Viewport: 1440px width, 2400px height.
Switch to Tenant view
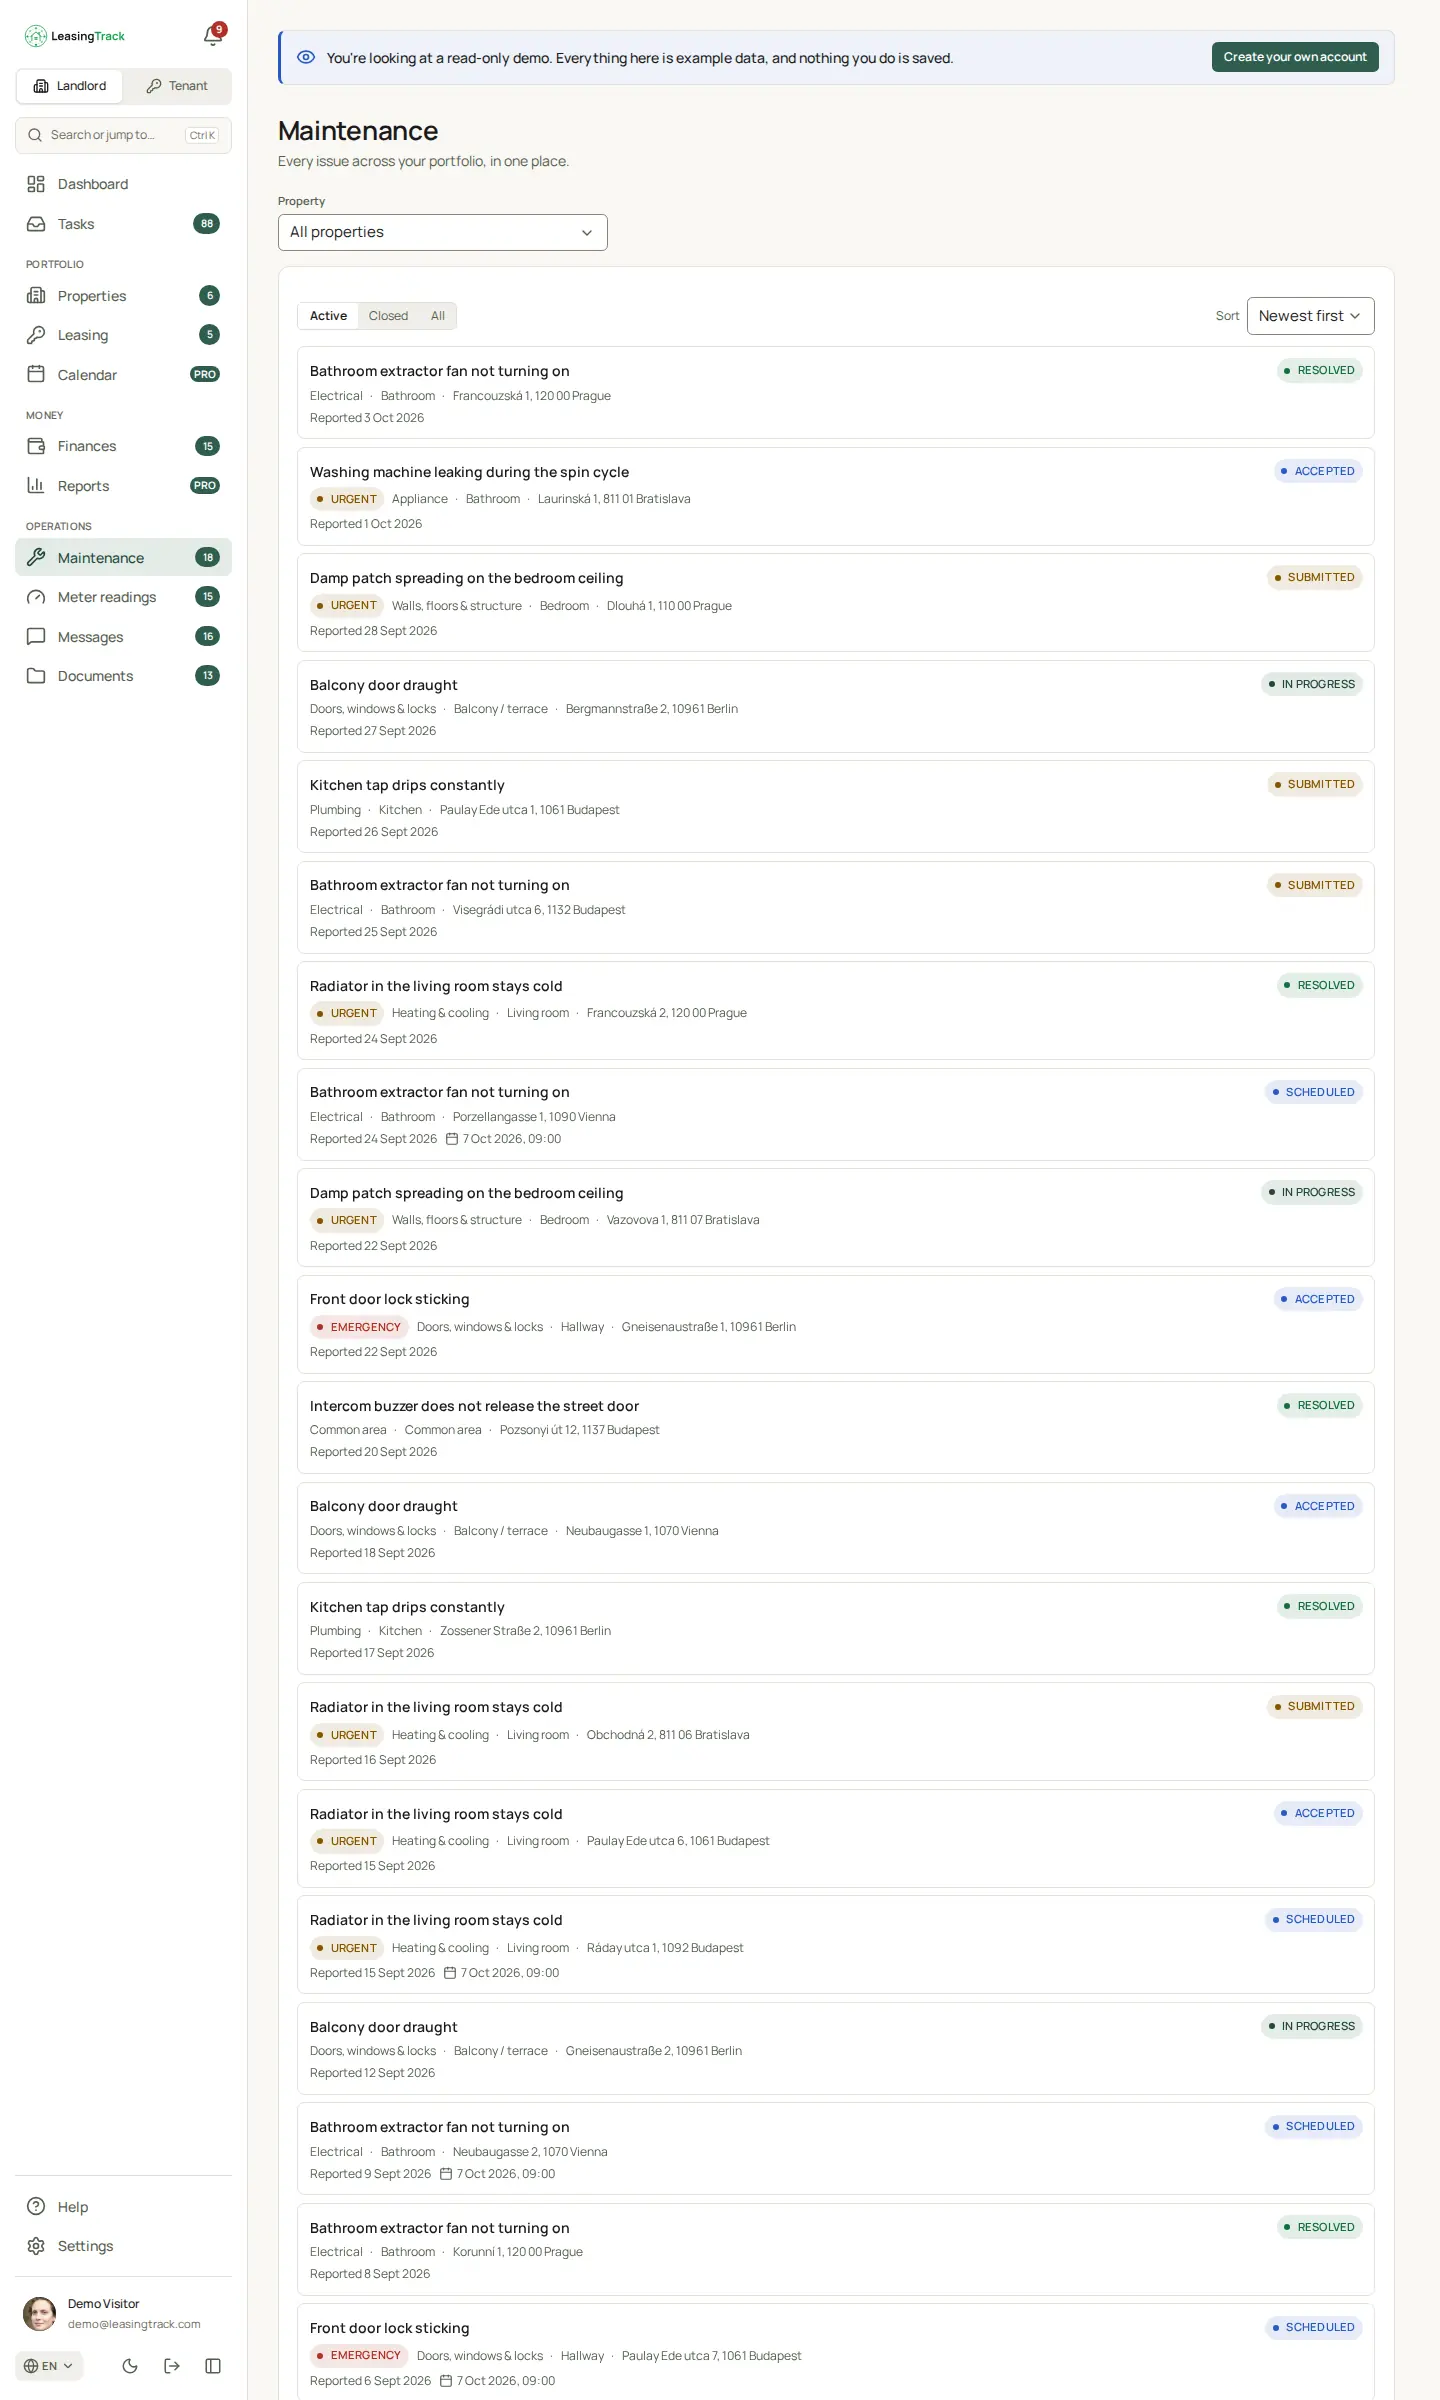click(x=177, y=86)
